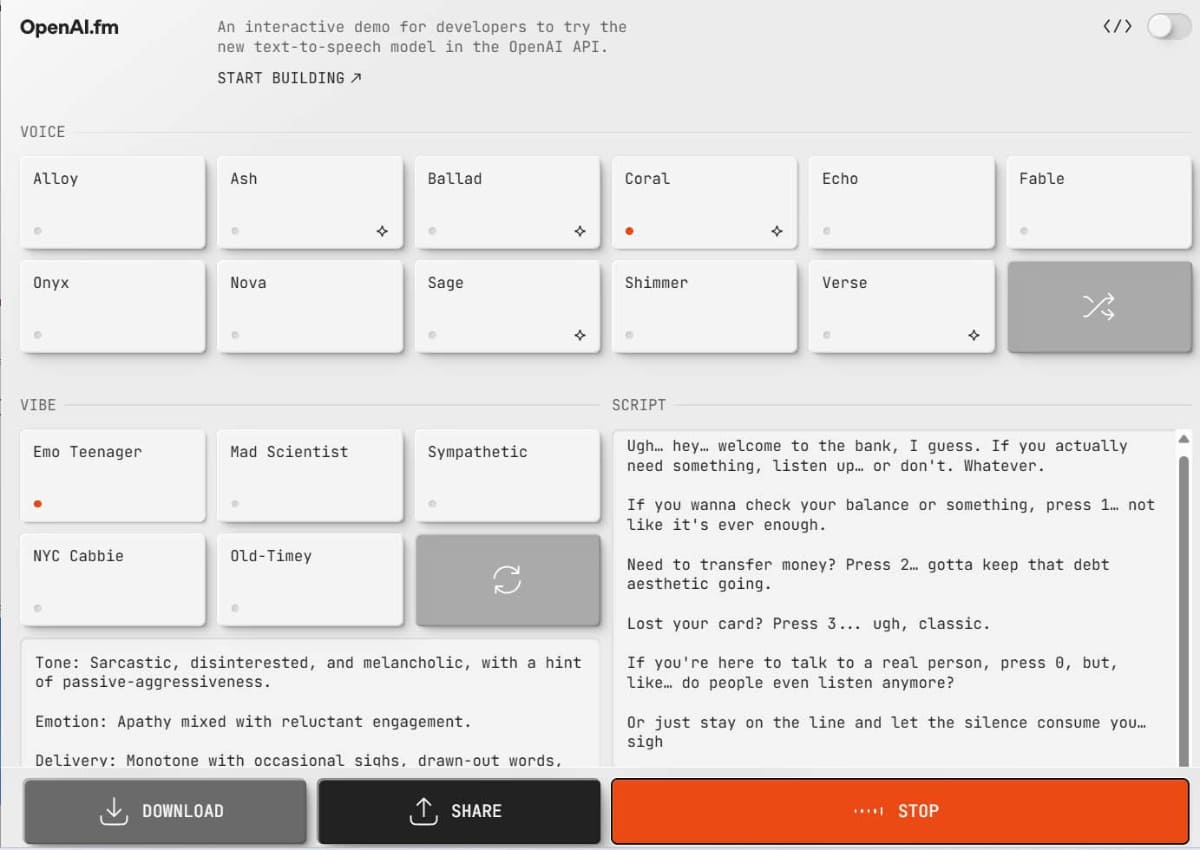Click the shuffle random voice button
The width and height of the screenshot is (1200, 850).
coord(1099,306)
